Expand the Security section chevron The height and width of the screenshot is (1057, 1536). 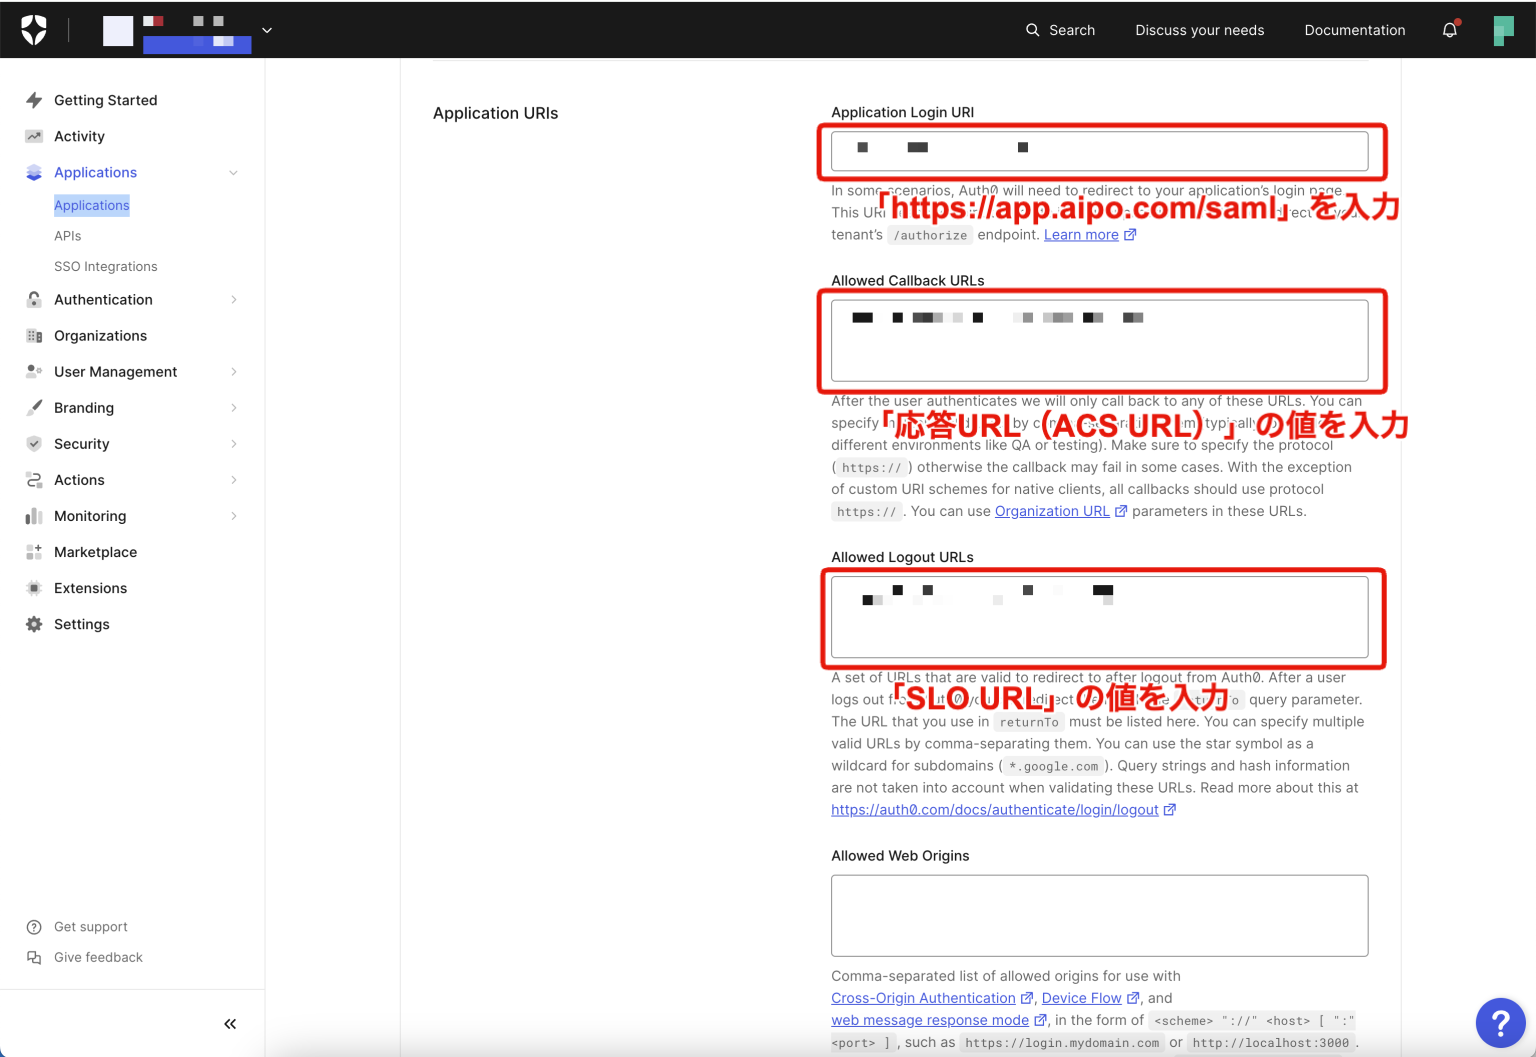[x=234, y=444]
